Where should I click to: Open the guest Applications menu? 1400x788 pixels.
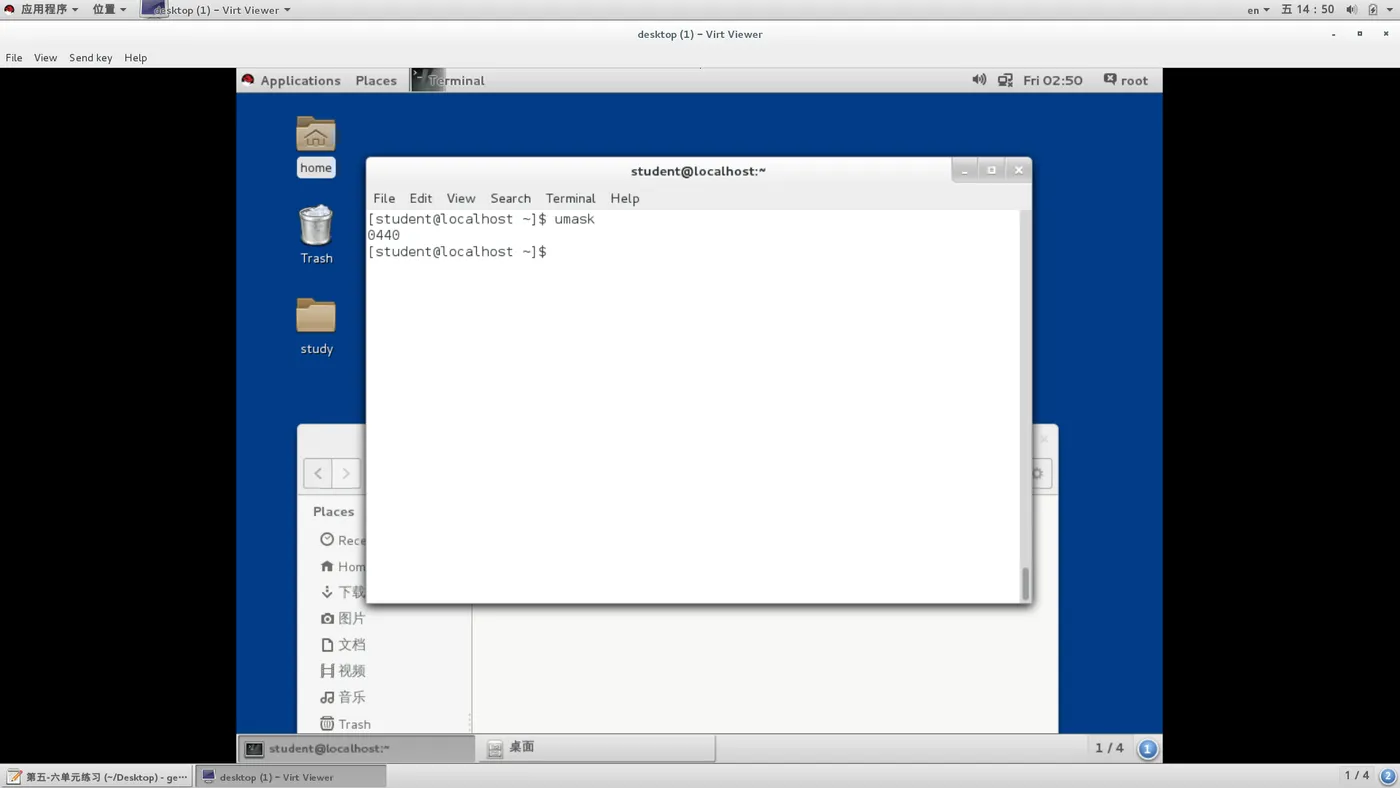pyautogui.click(x=291, y=80)
